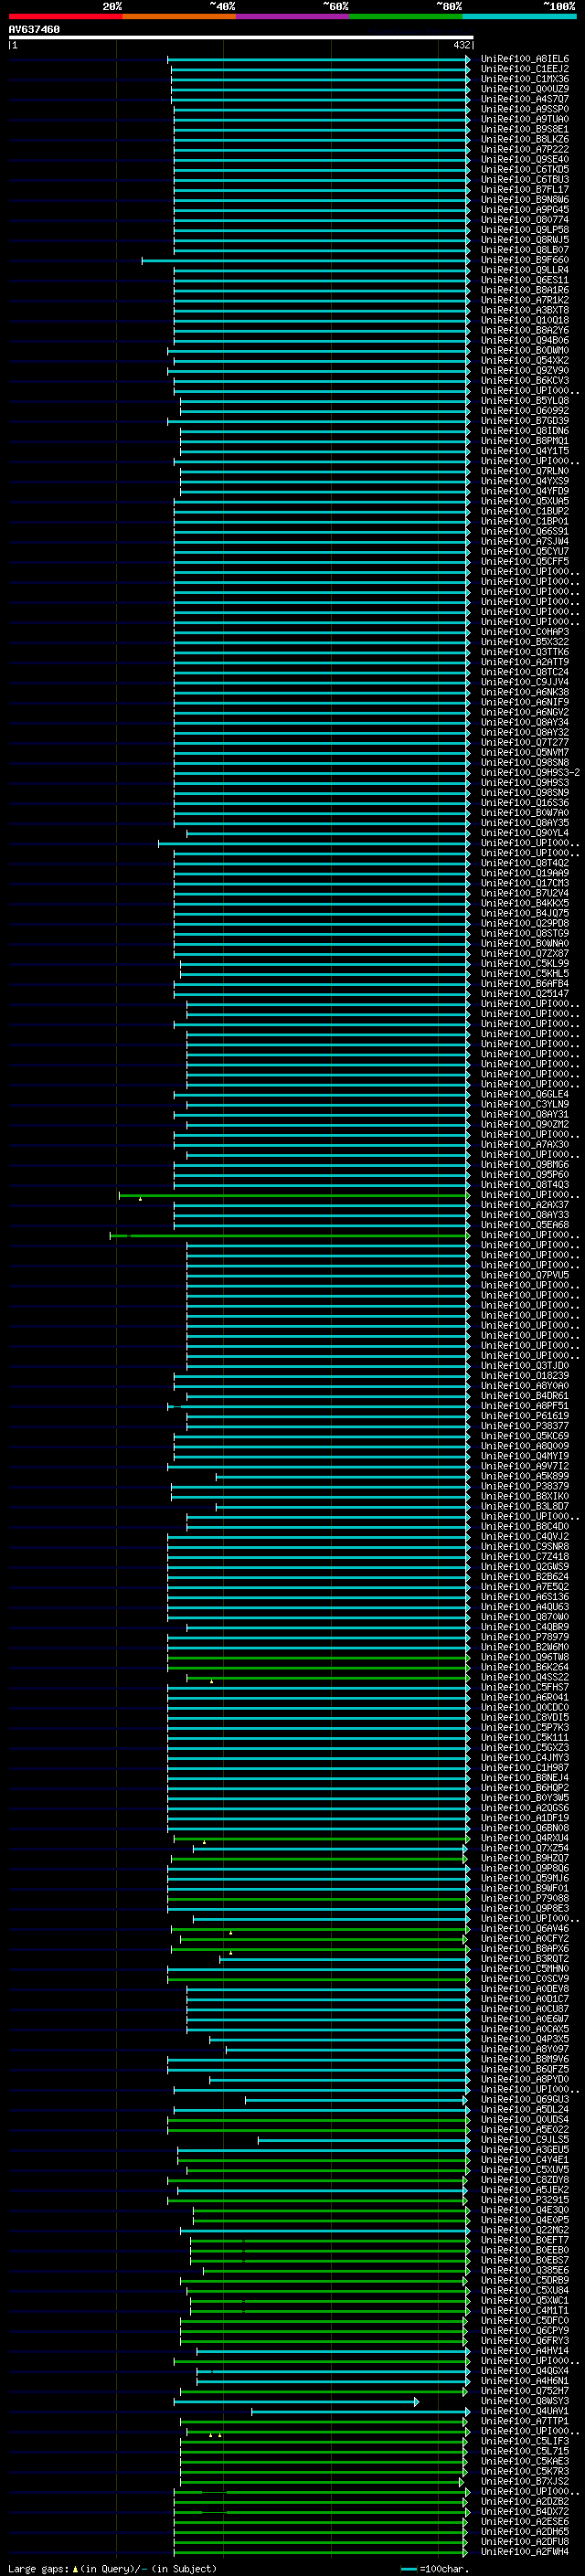Select hit label UniRef100_O80774
This screenshot has height=2576, width=585.
[524, 220]
